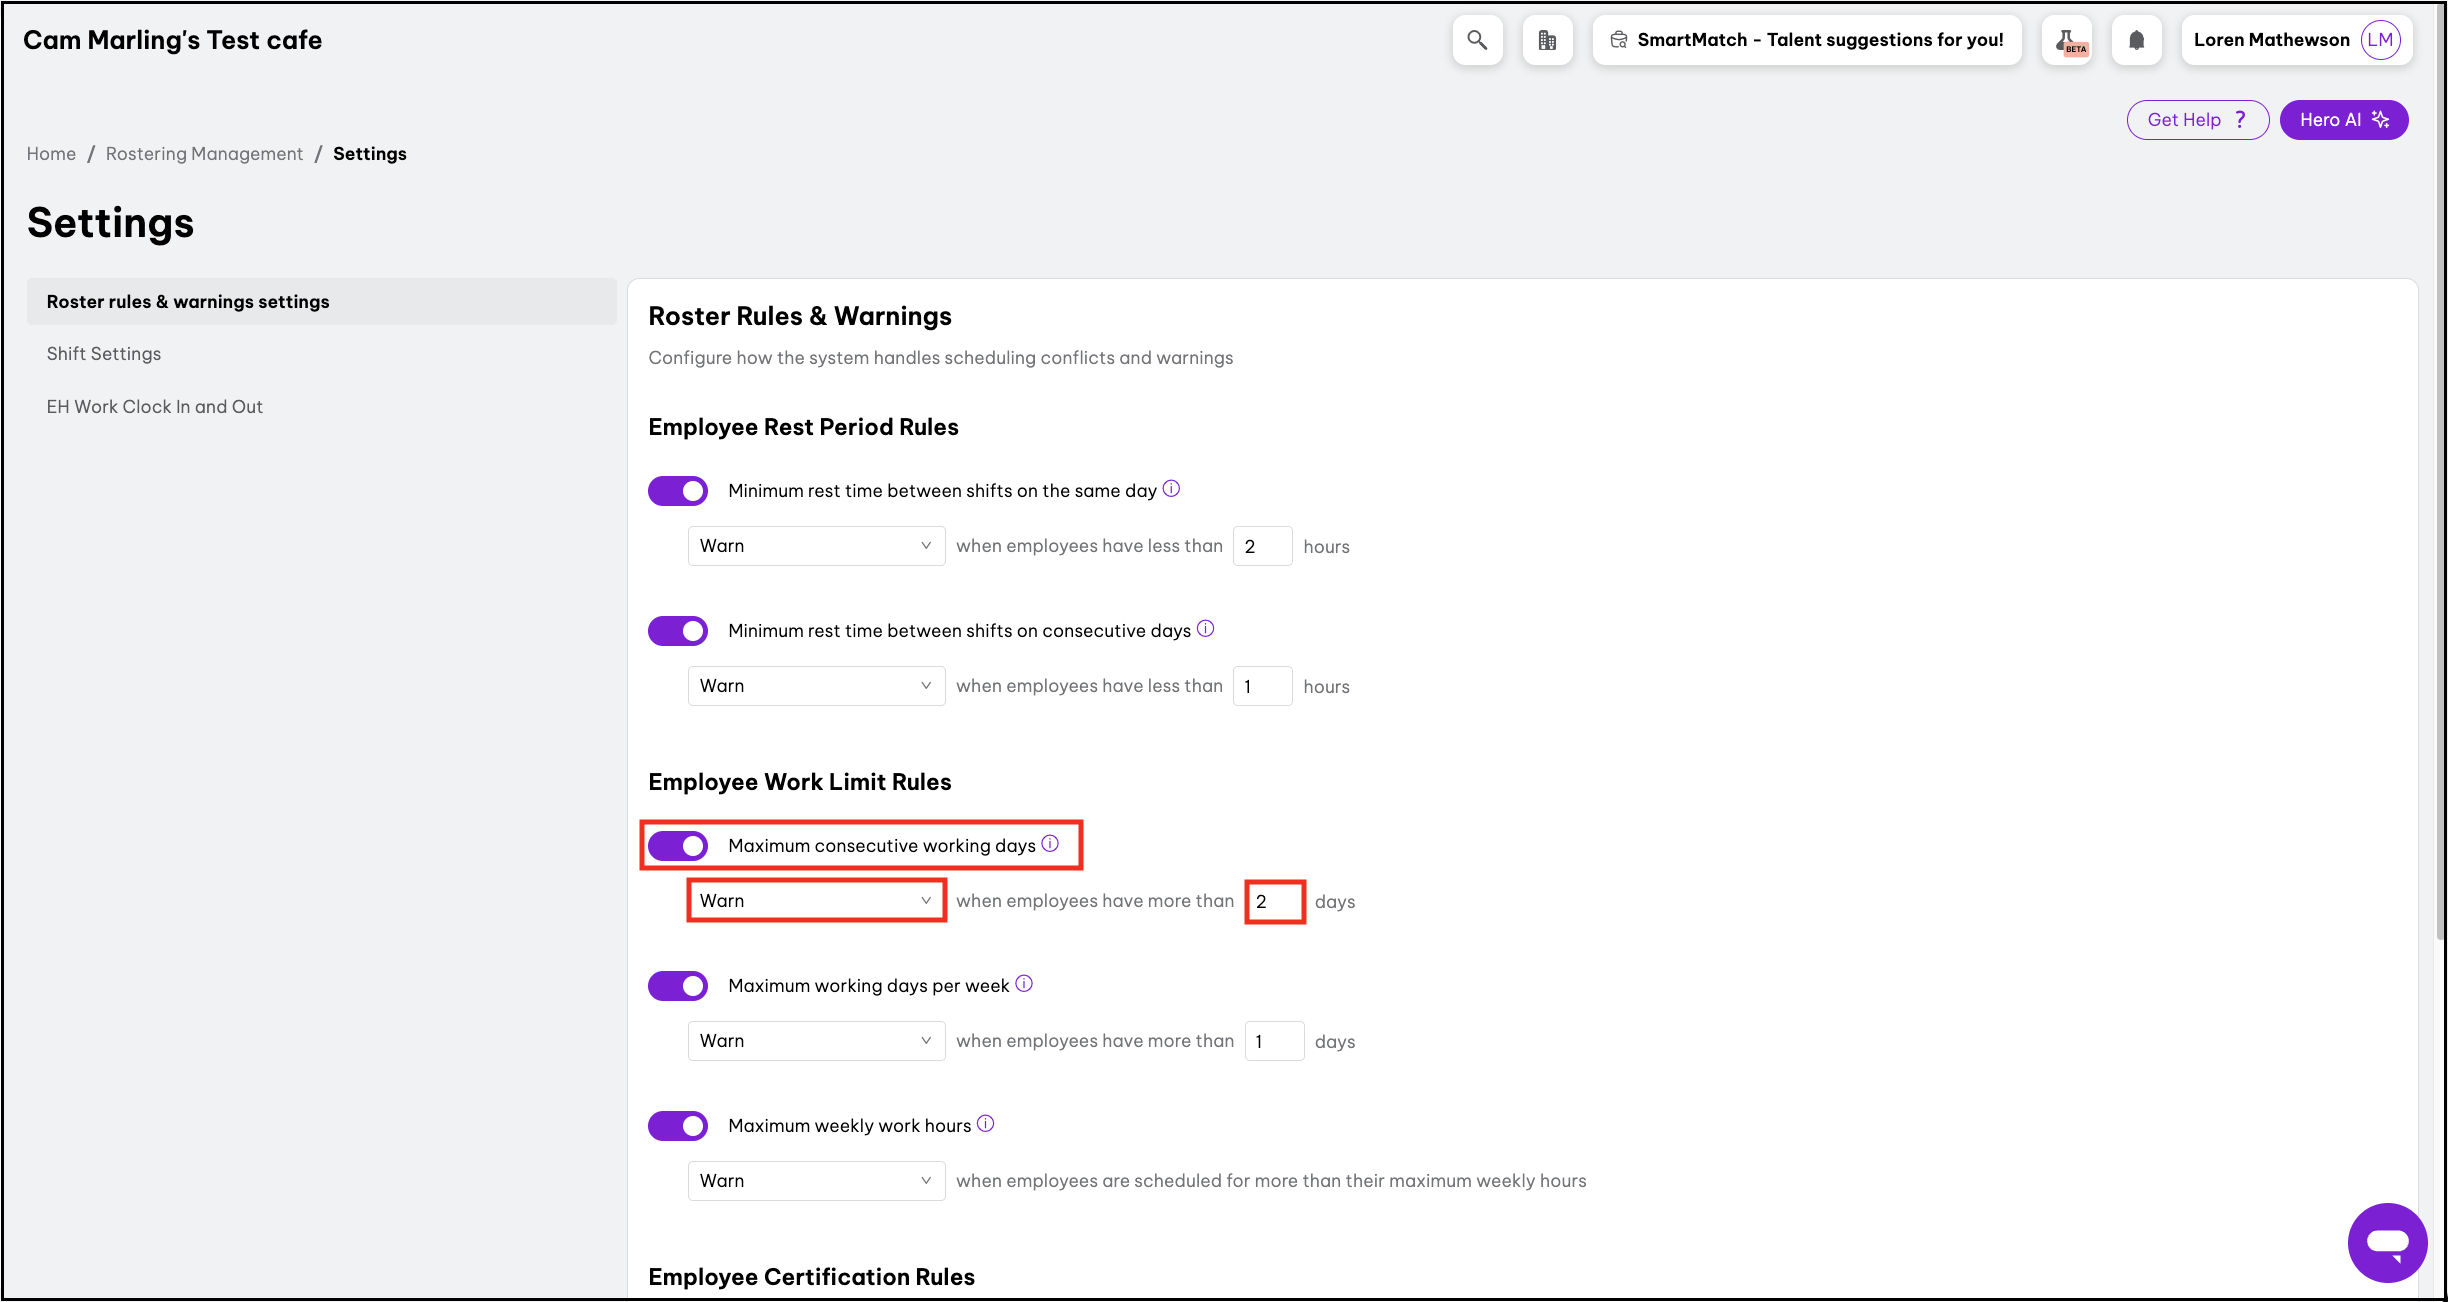Click the search magnifier icon
Screen dimensions: 2448x1302
(1477, 40)
